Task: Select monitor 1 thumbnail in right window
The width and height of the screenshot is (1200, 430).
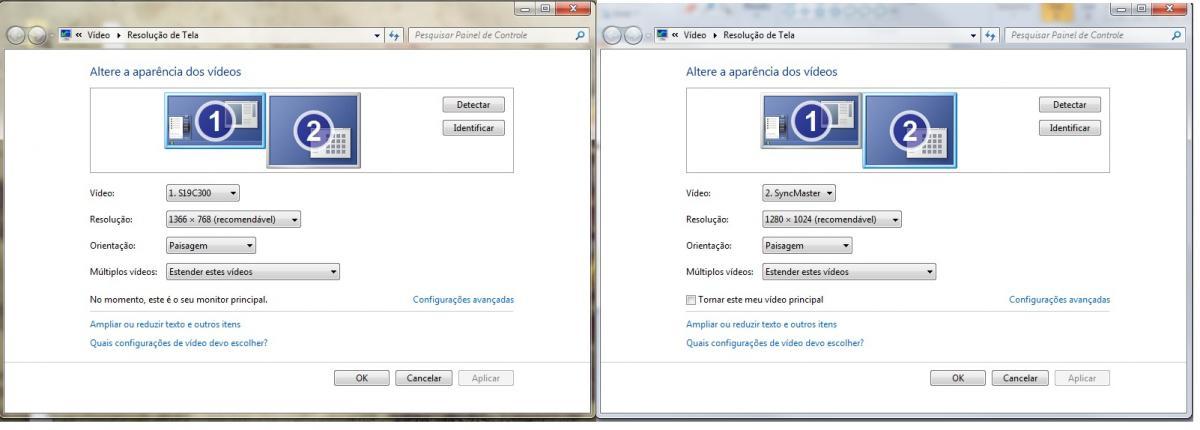Action: (x=811, y=121)
